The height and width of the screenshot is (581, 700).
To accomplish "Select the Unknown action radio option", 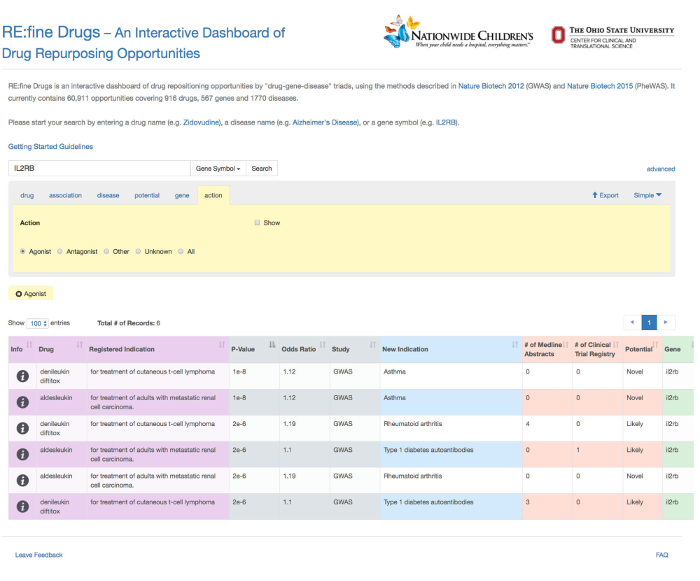I will tap(139, 251).
